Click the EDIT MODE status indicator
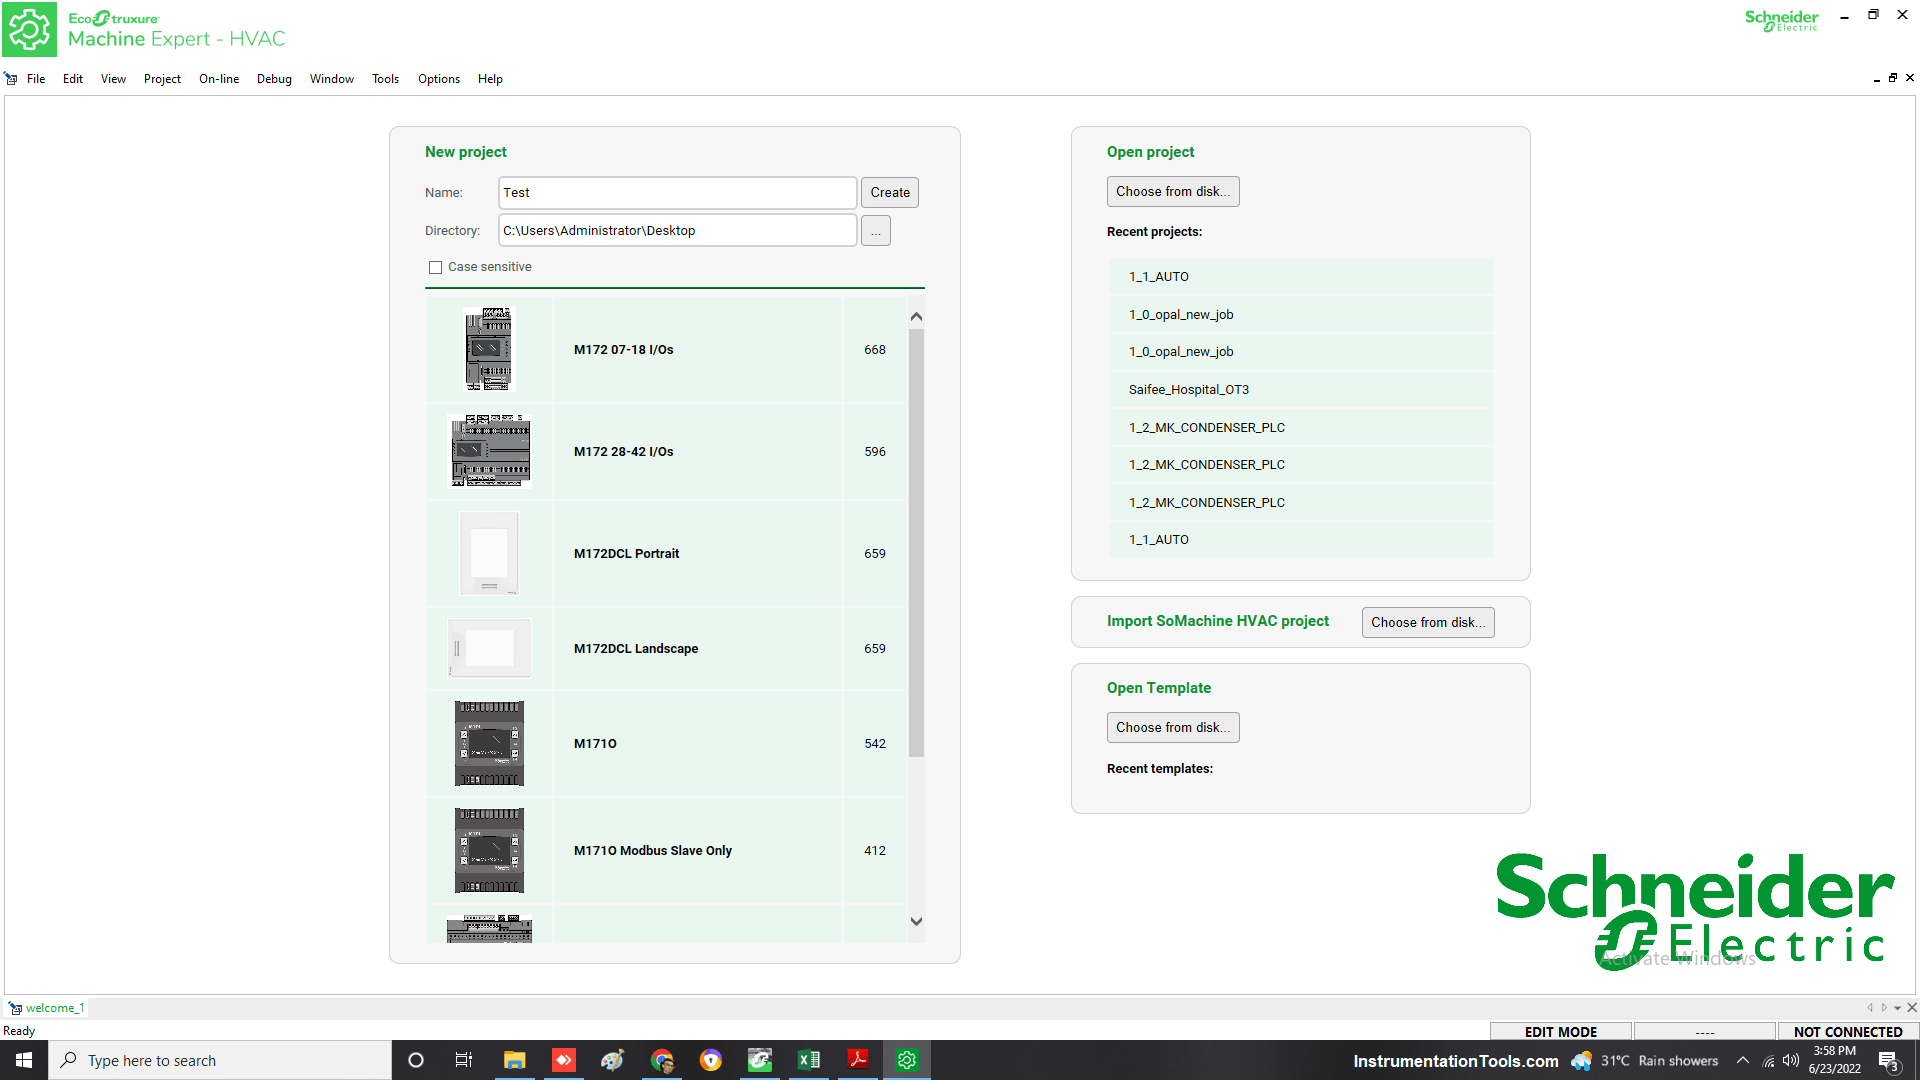The image size is (1920, 1080). point(1560,1032)
